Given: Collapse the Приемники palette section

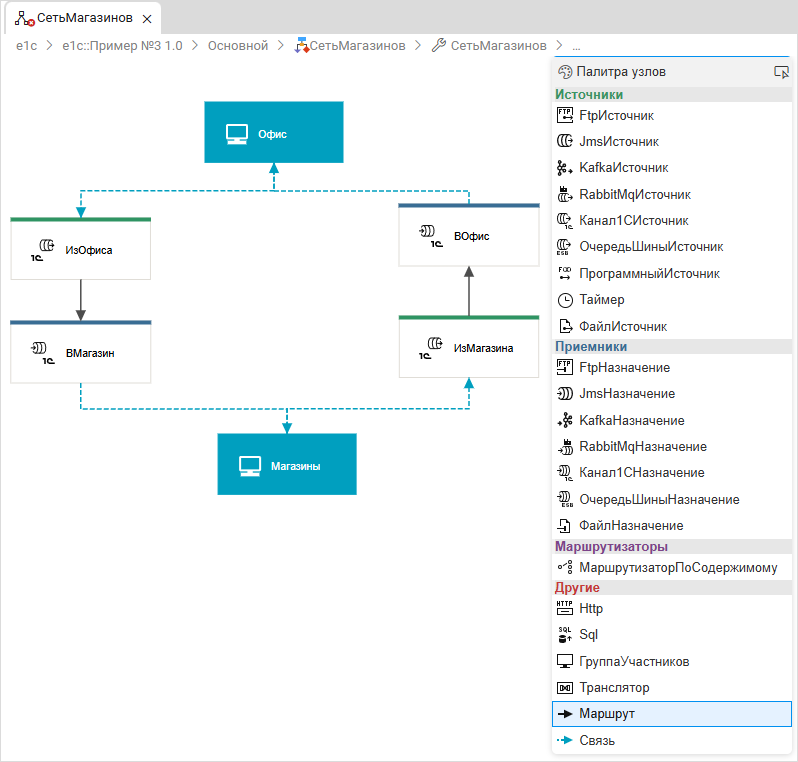Looking at the screenshot, I should (x=591, y=346).
